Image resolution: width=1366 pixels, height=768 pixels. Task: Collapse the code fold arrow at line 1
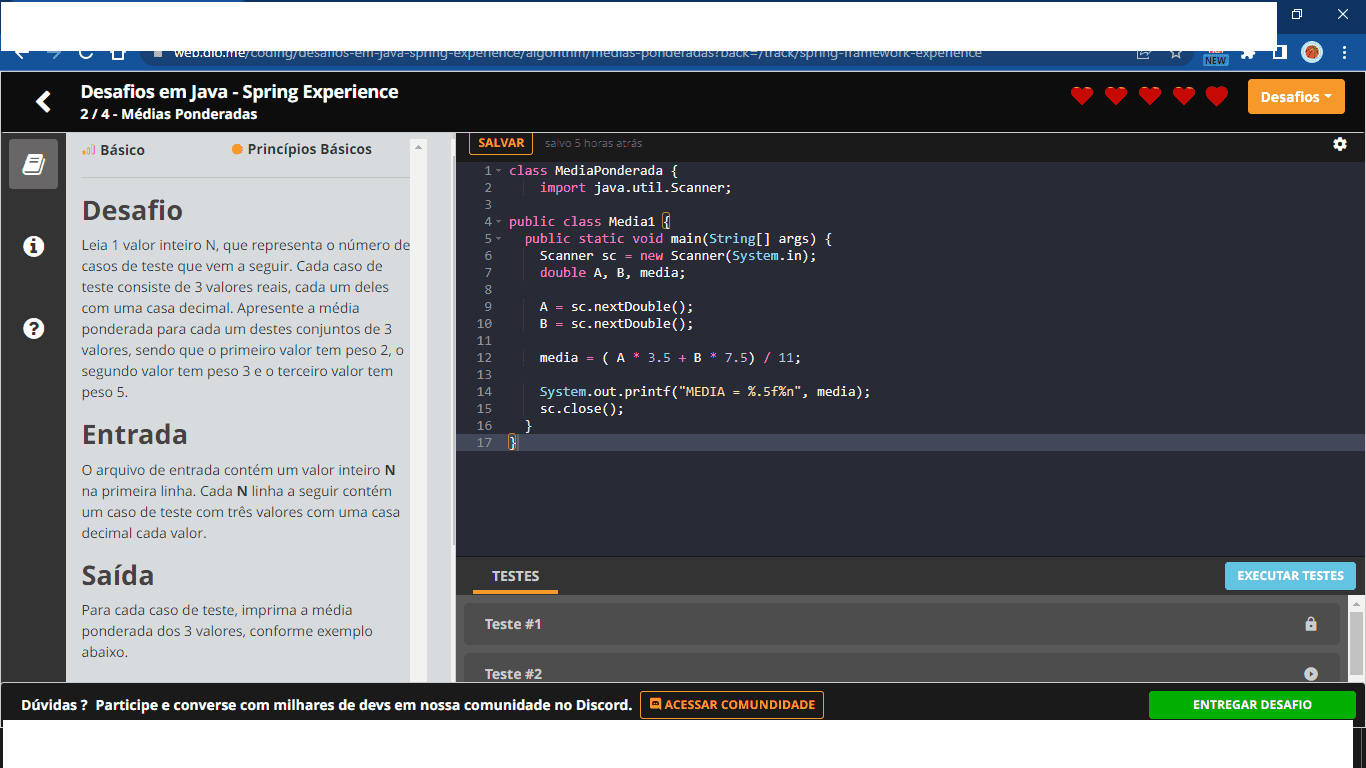[498, 171]
